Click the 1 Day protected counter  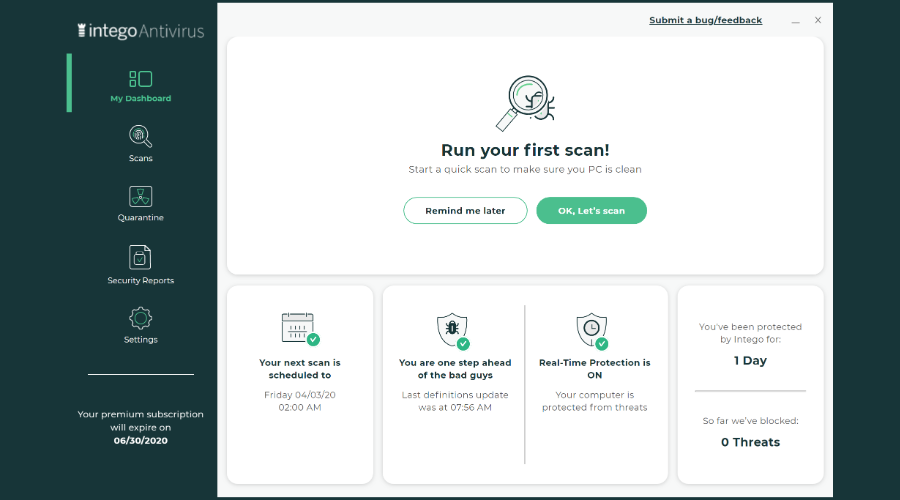point(750,361)
